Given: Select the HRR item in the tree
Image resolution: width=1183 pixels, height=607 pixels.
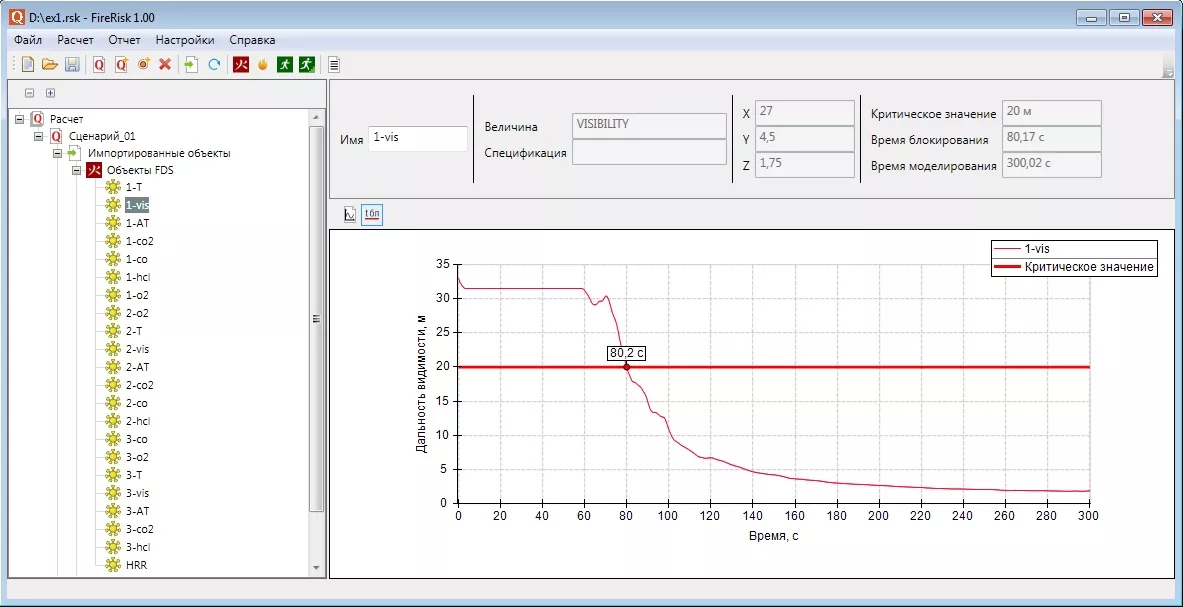Looking at the screenshot, I should click(137, 565).
